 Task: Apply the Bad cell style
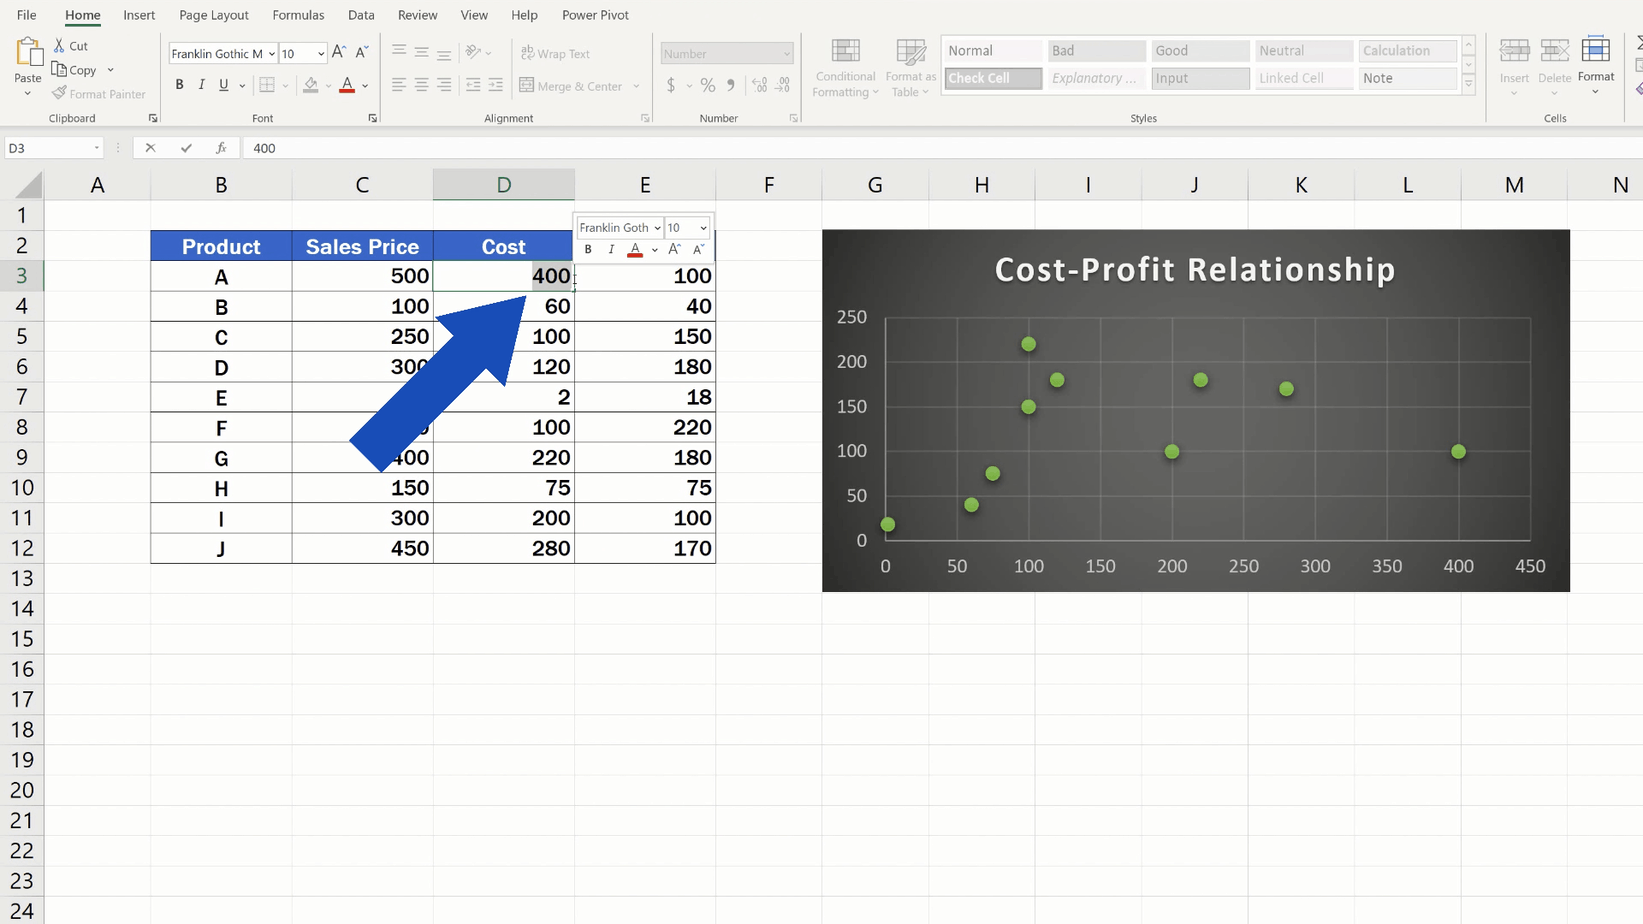1096,51
